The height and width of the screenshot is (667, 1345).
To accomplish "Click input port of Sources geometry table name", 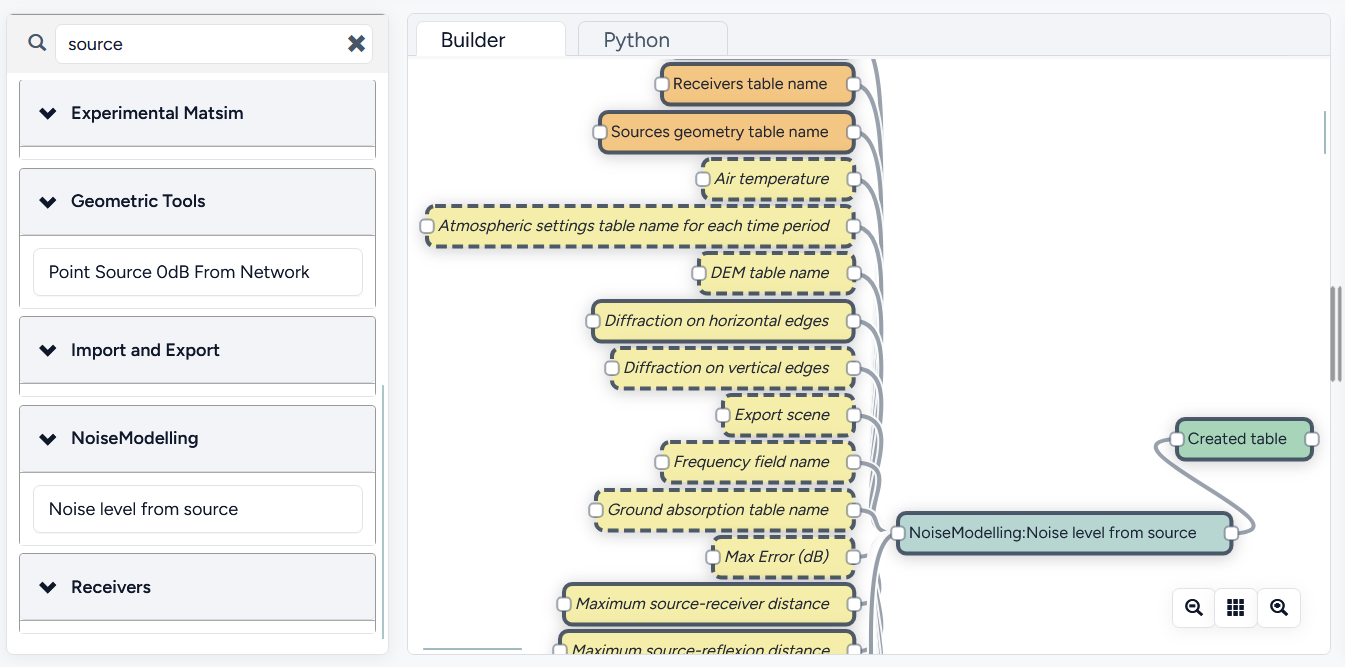I will click(x=600, y=132).
